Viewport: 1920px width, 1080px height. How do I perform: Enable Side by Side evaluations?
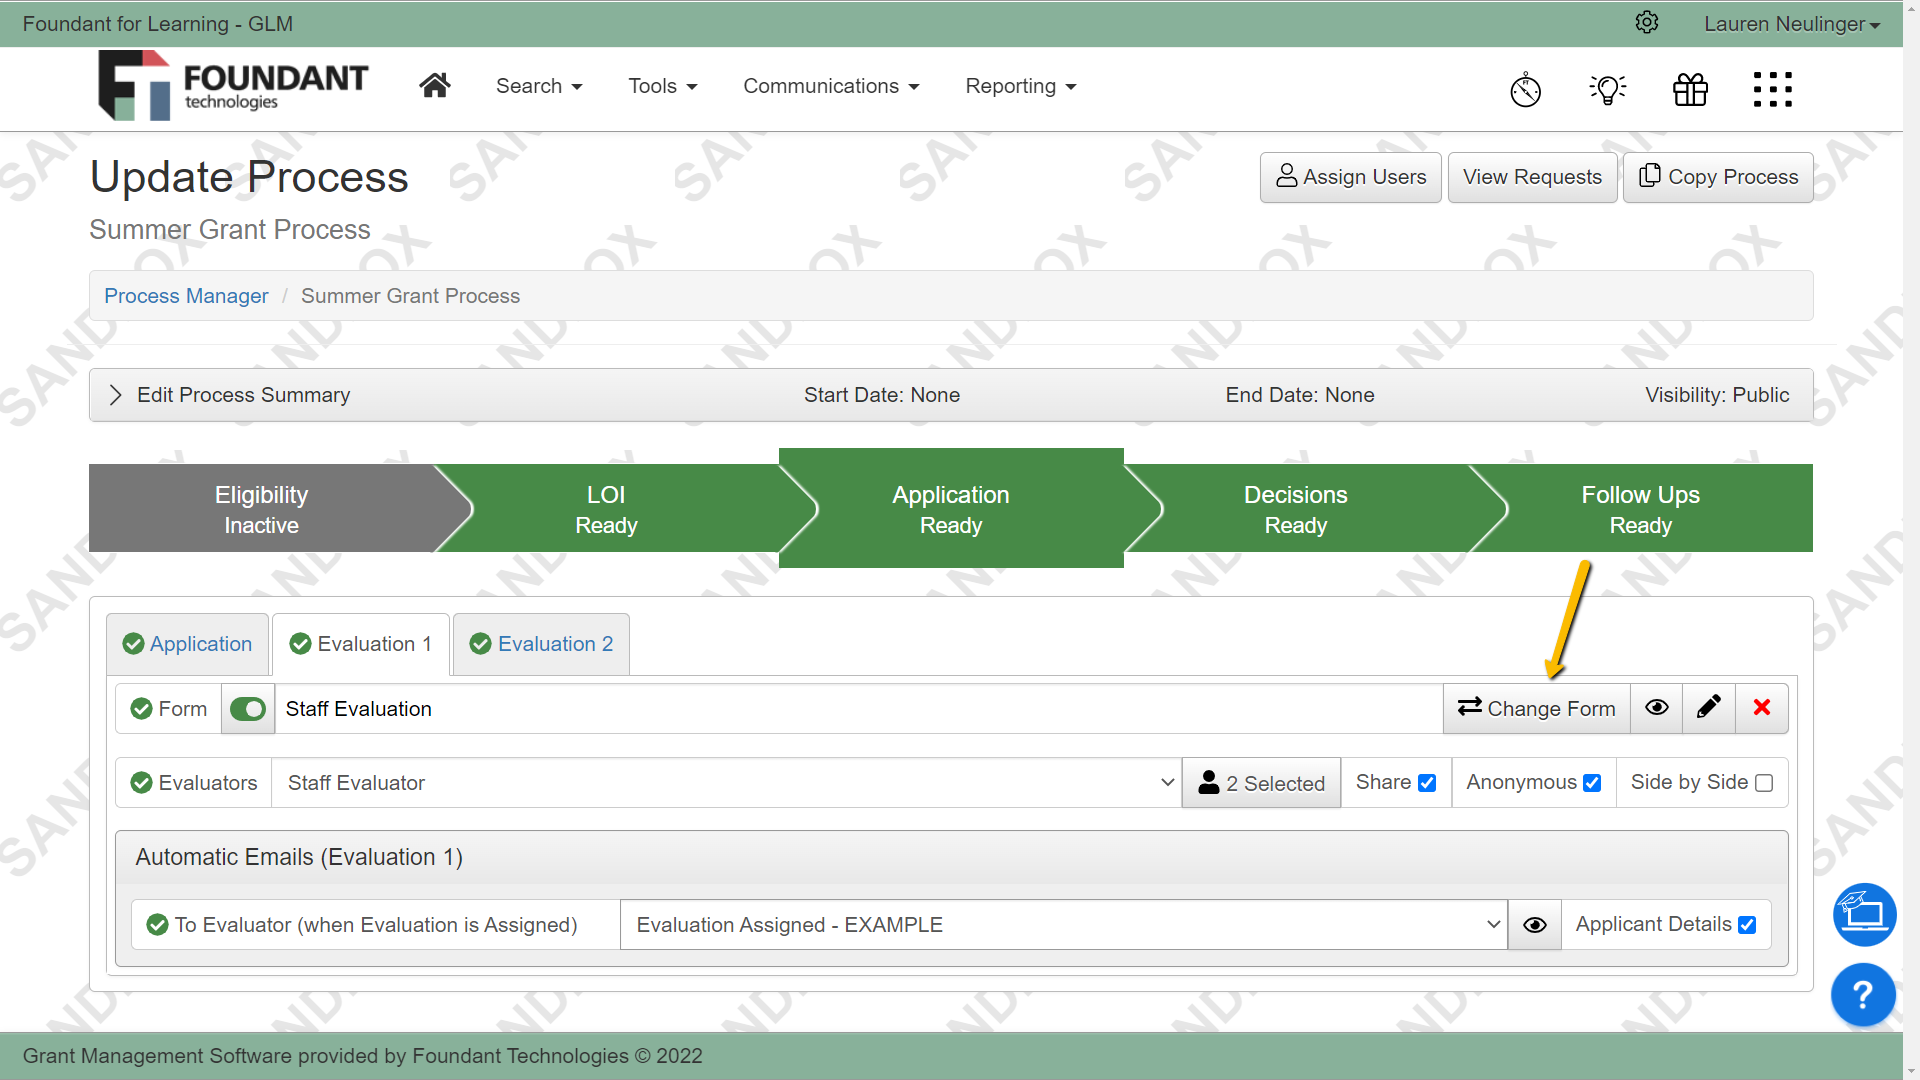click(1763, 782)
